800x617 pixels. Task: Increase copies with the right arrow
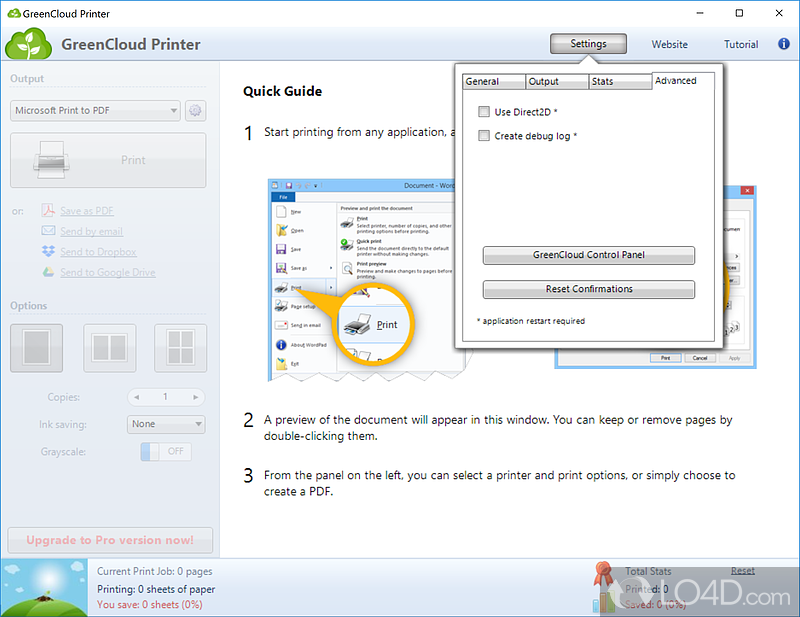(195, 397)
